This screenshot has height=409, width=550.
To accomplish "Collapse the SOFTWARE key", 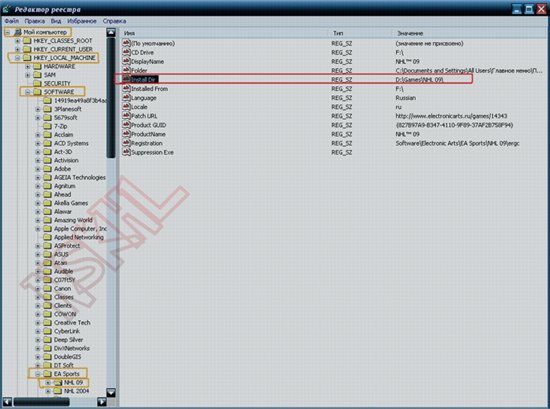I will pyautogui.click(x=28, y=92).
